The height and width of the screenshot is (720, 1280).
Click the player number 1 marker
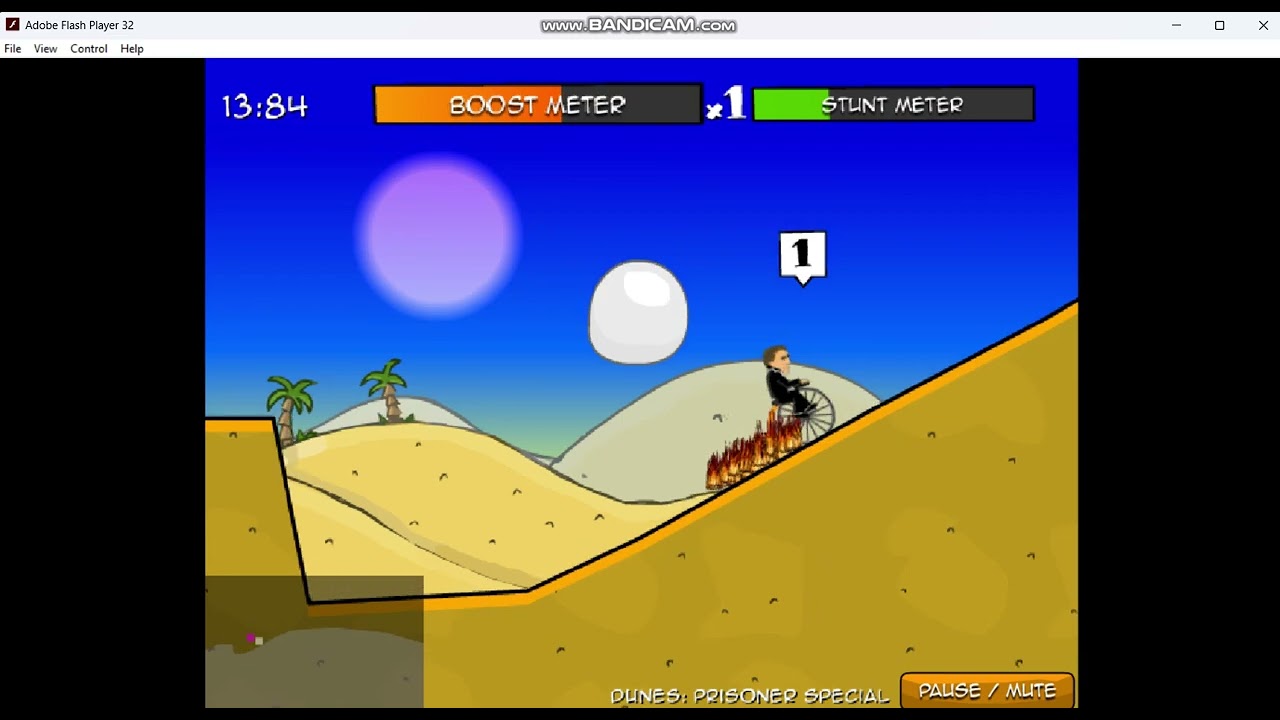(803, 258)
